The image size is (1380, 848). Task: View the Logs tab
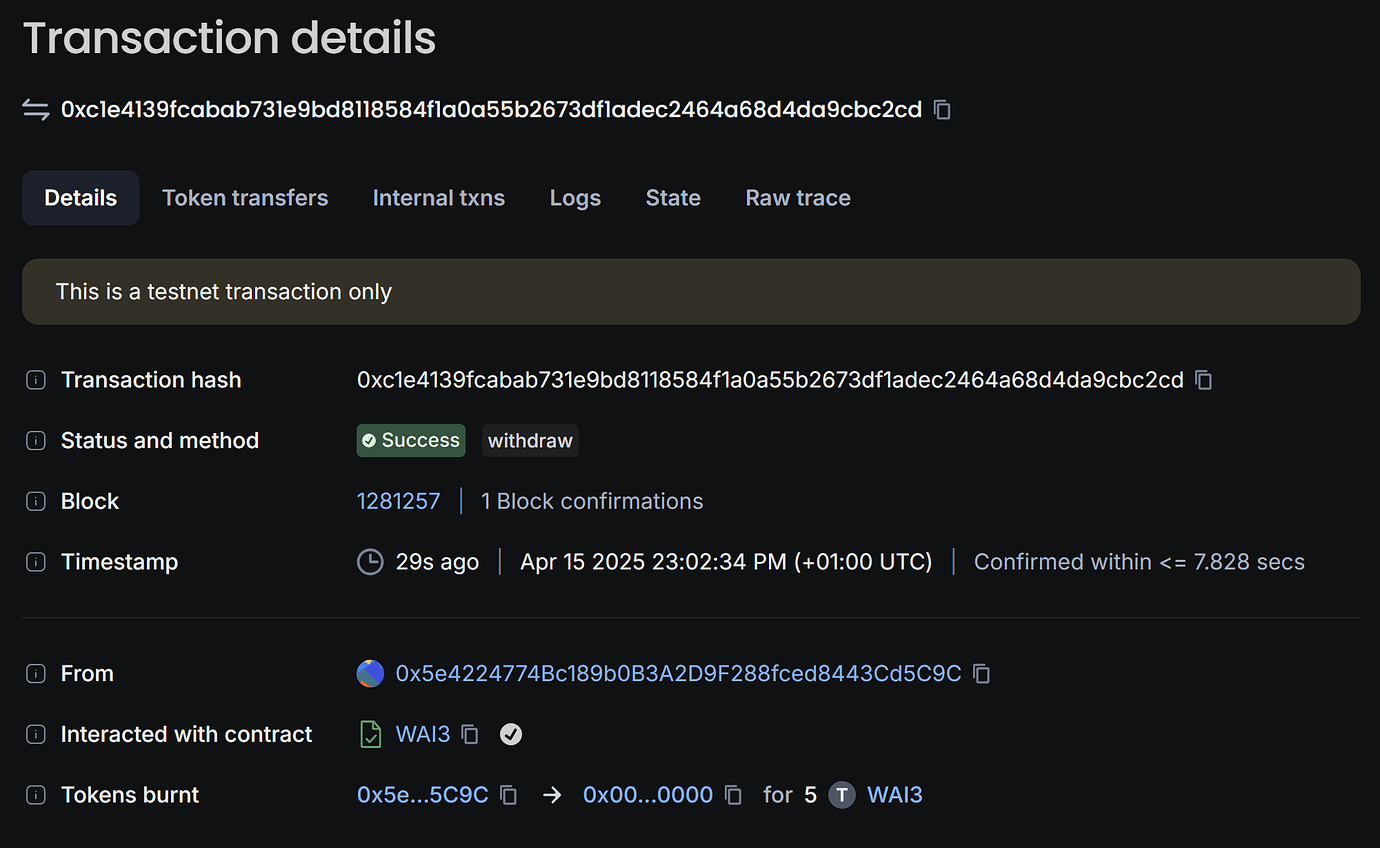pos(575,198)
